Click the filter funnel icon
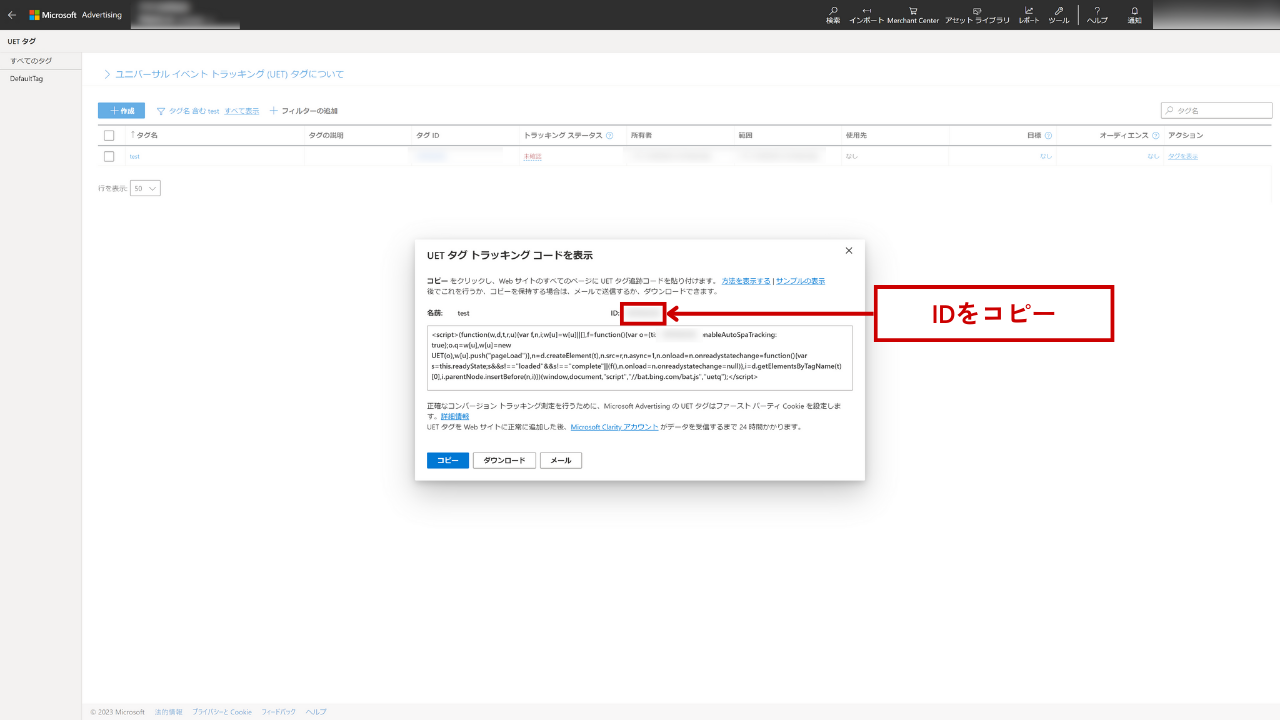The height and width of the screenshot is (720, 1280). pyautogui.click(x=160, y=111)
